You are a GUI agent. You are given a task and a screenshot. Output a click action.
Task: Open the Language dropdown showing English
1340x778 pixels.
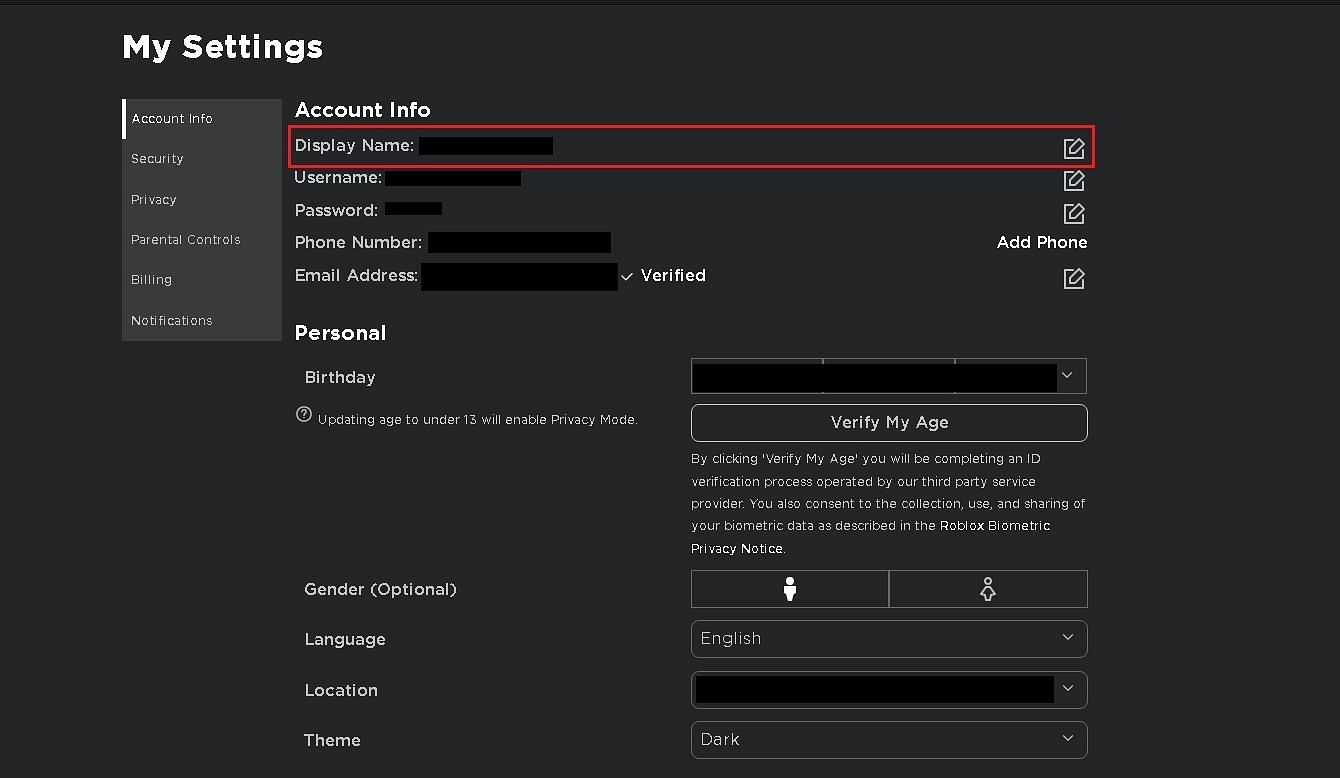point(888,639)
